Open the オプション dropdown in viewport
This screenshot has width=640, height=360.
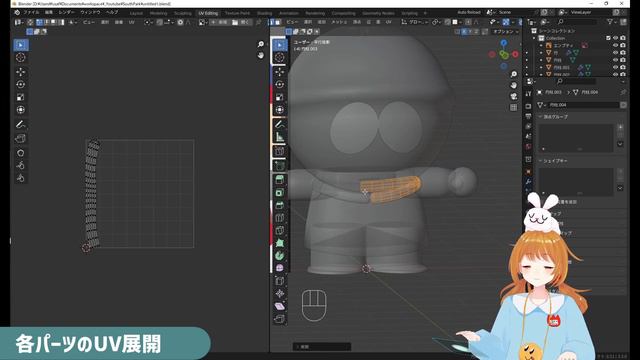tap(506, 31)
